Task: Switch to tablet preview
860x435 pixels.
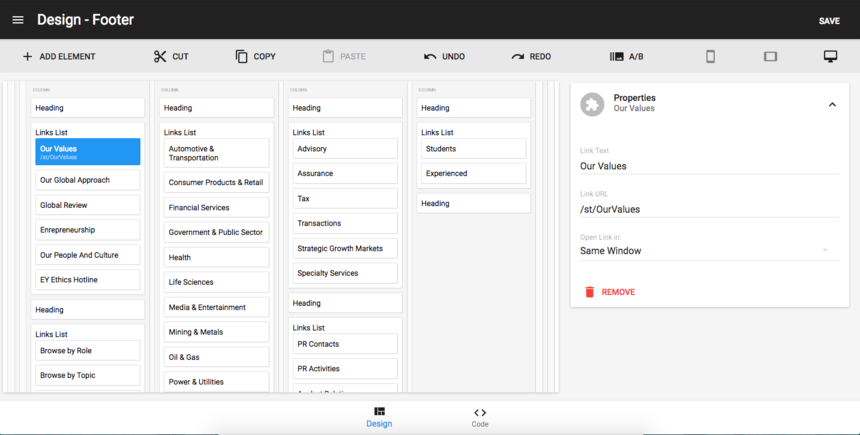Action: pyautogui.click(x=770, y=57)
